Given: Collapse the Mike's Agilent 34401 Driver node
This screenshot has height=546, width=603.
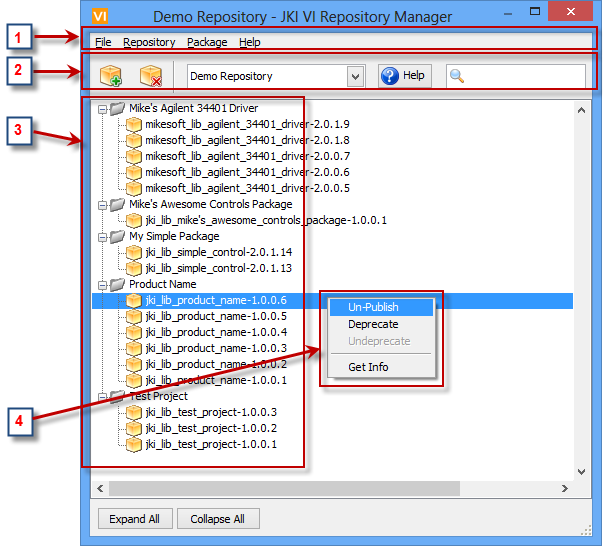Looking at the screenshot, I should pyautogui.click(x=102, y=108).
